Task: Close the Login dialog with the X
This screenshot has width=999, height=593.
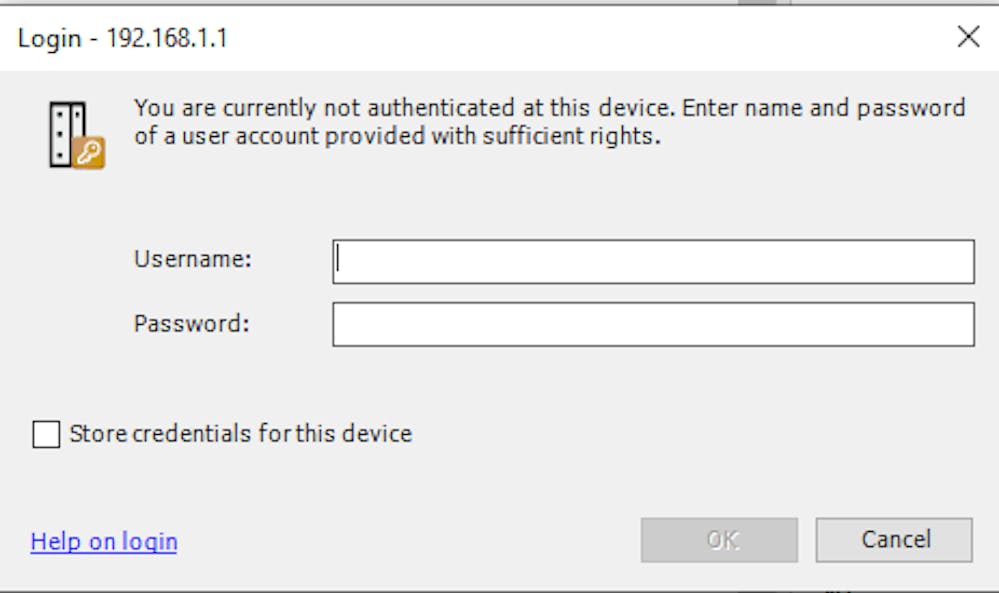Action: pos(968,37)
